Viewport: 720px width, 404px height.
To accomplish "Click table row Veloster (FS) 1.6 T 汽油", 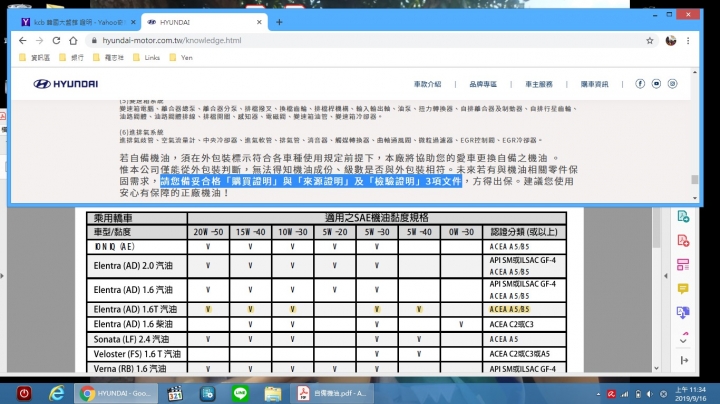I will tap(326, 354).
